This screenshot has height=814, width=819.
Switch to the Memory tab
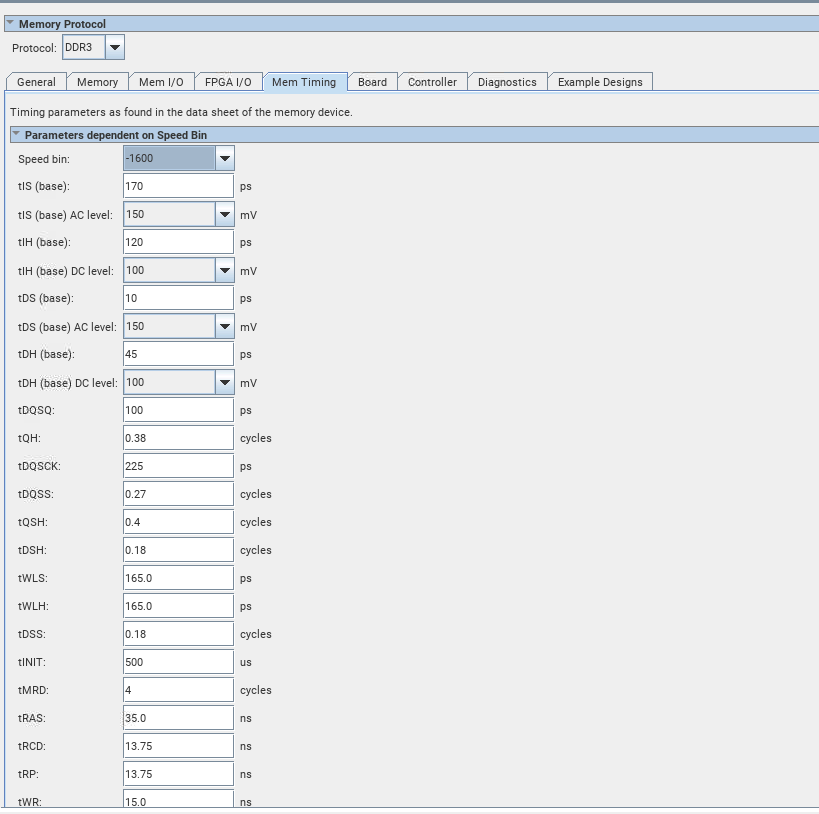pos(97,82)
